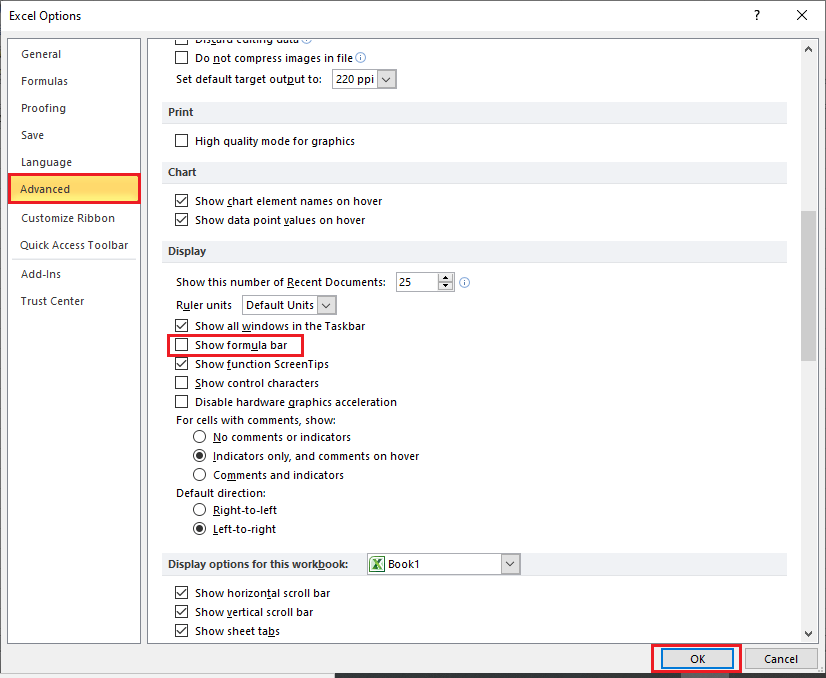Switch to the Trust Center category
The image size is (826, 678).
click(x=52, y=301)
